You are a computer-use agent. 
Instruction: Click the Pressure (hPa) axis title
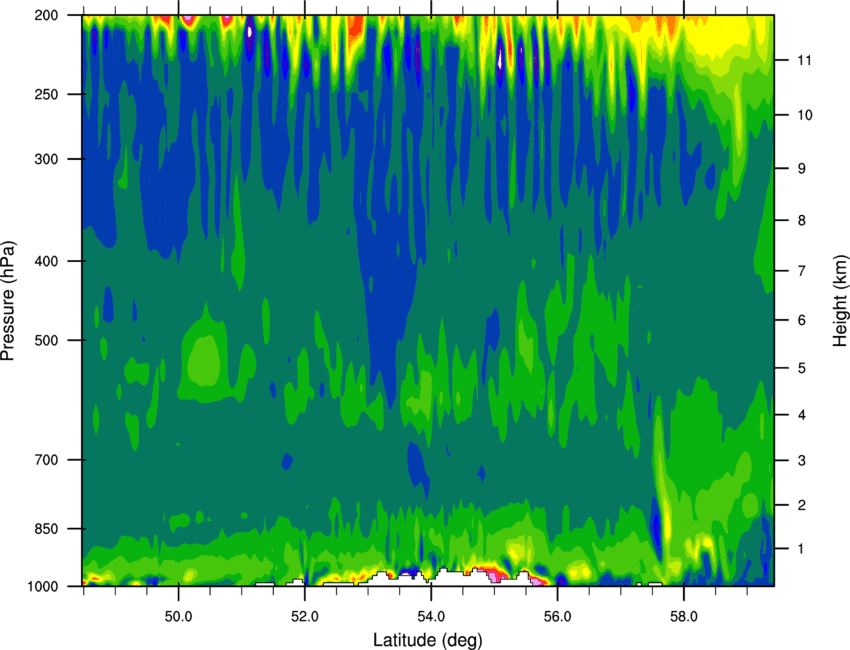pyautogui.click(x=8, y=301)
